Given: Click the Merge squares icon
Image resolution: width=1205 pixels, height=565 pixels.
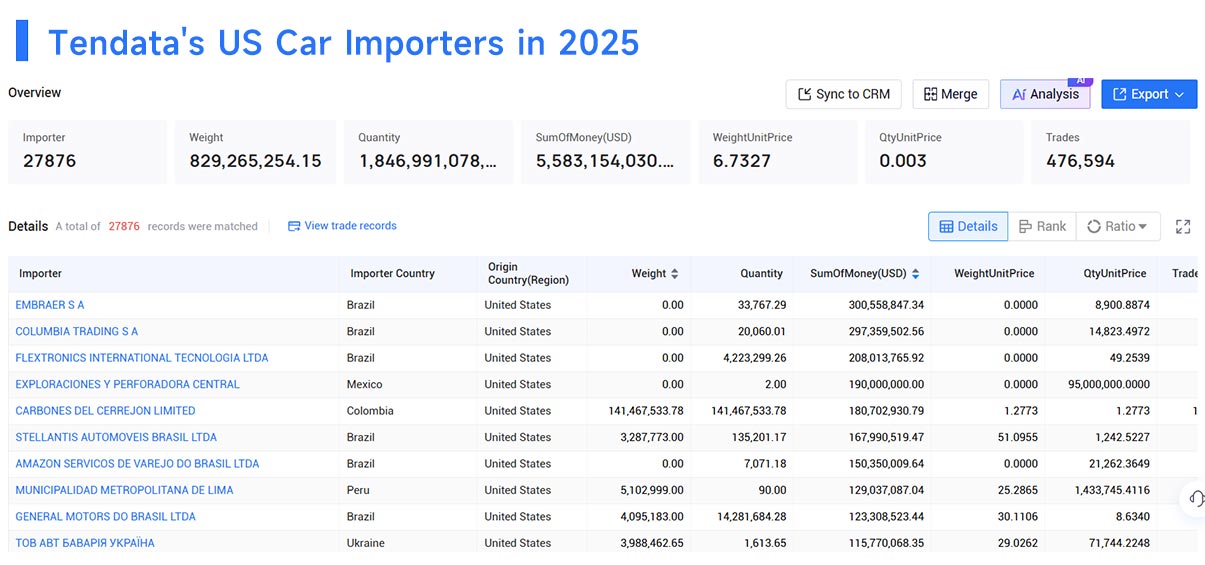Looking at the screenshot, I should tap(930, 94).
